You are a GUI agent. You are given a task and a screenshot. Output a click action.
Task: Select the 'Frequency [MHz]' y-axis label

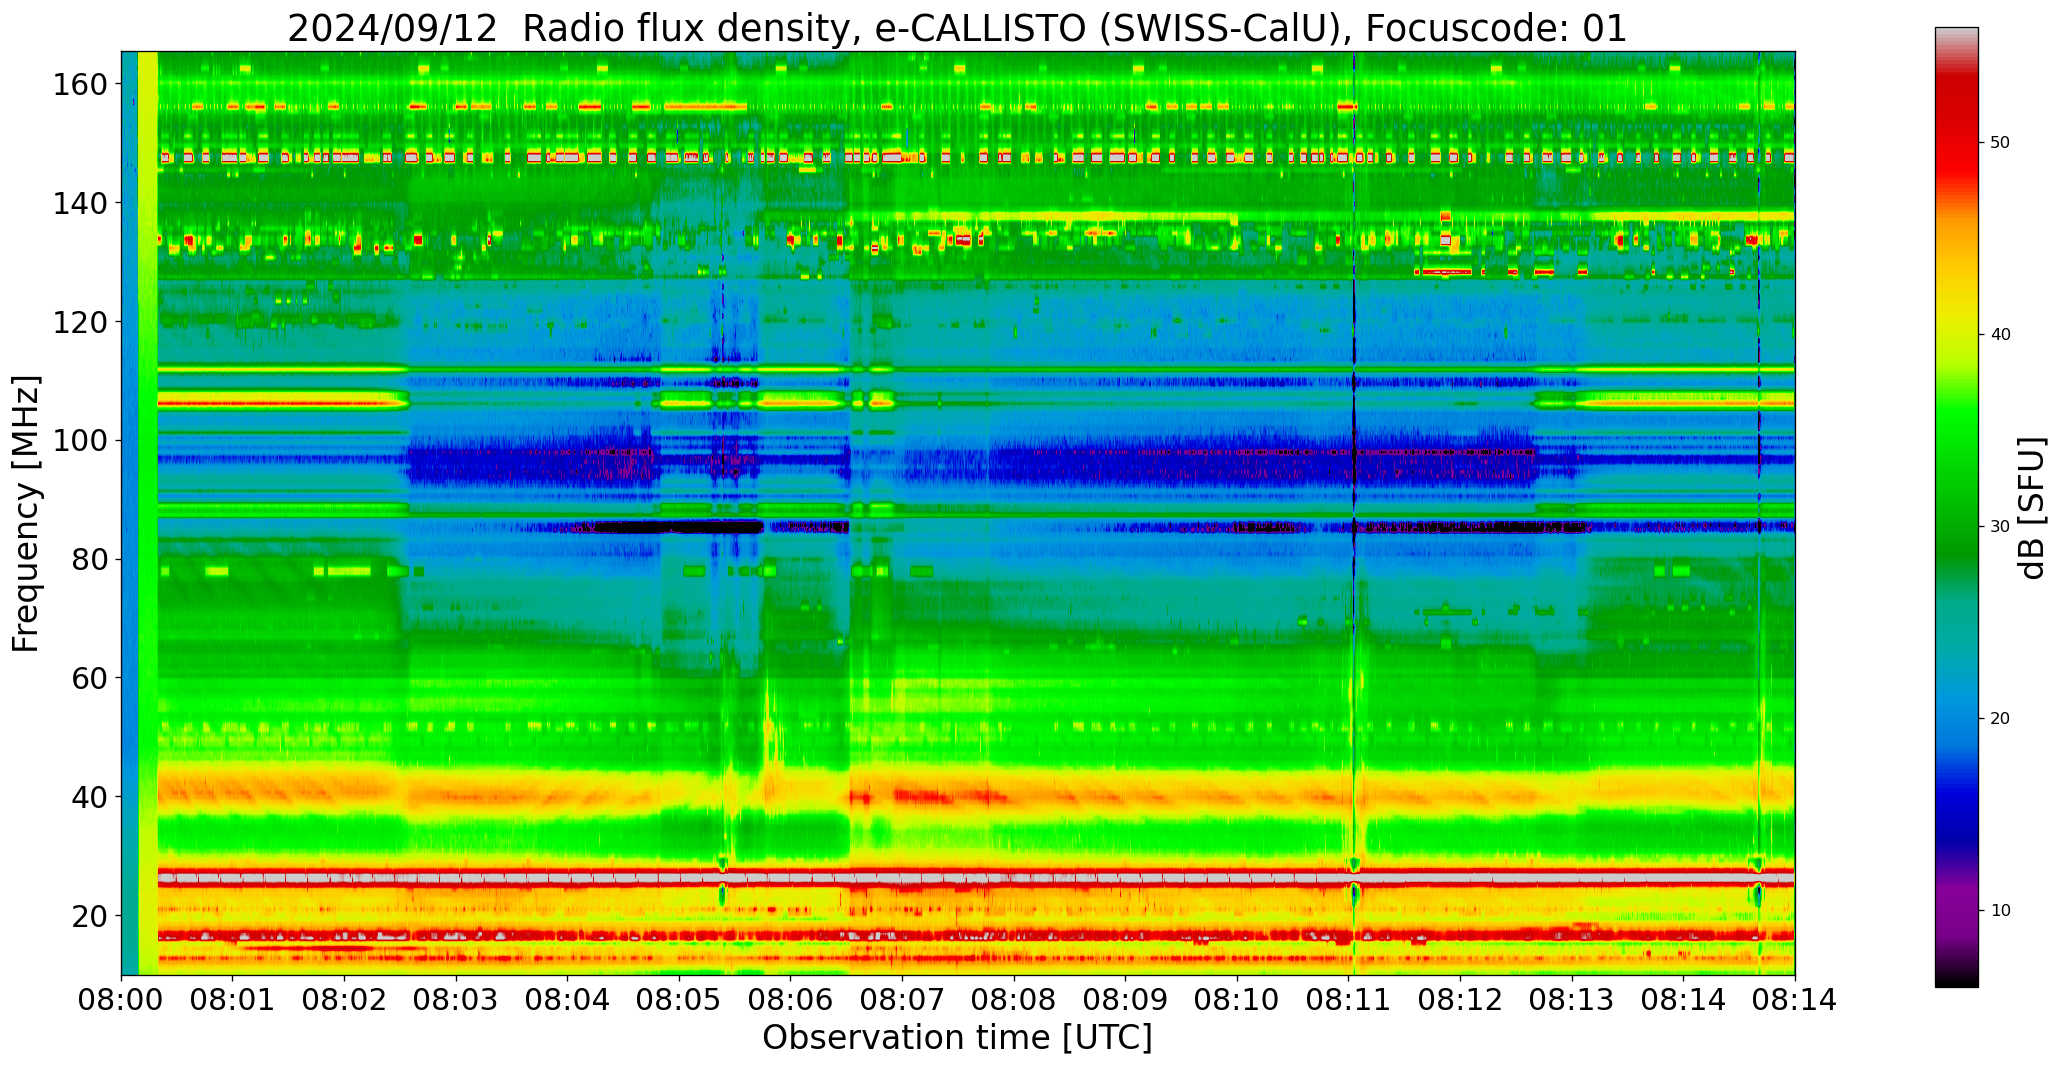point(26,514)
